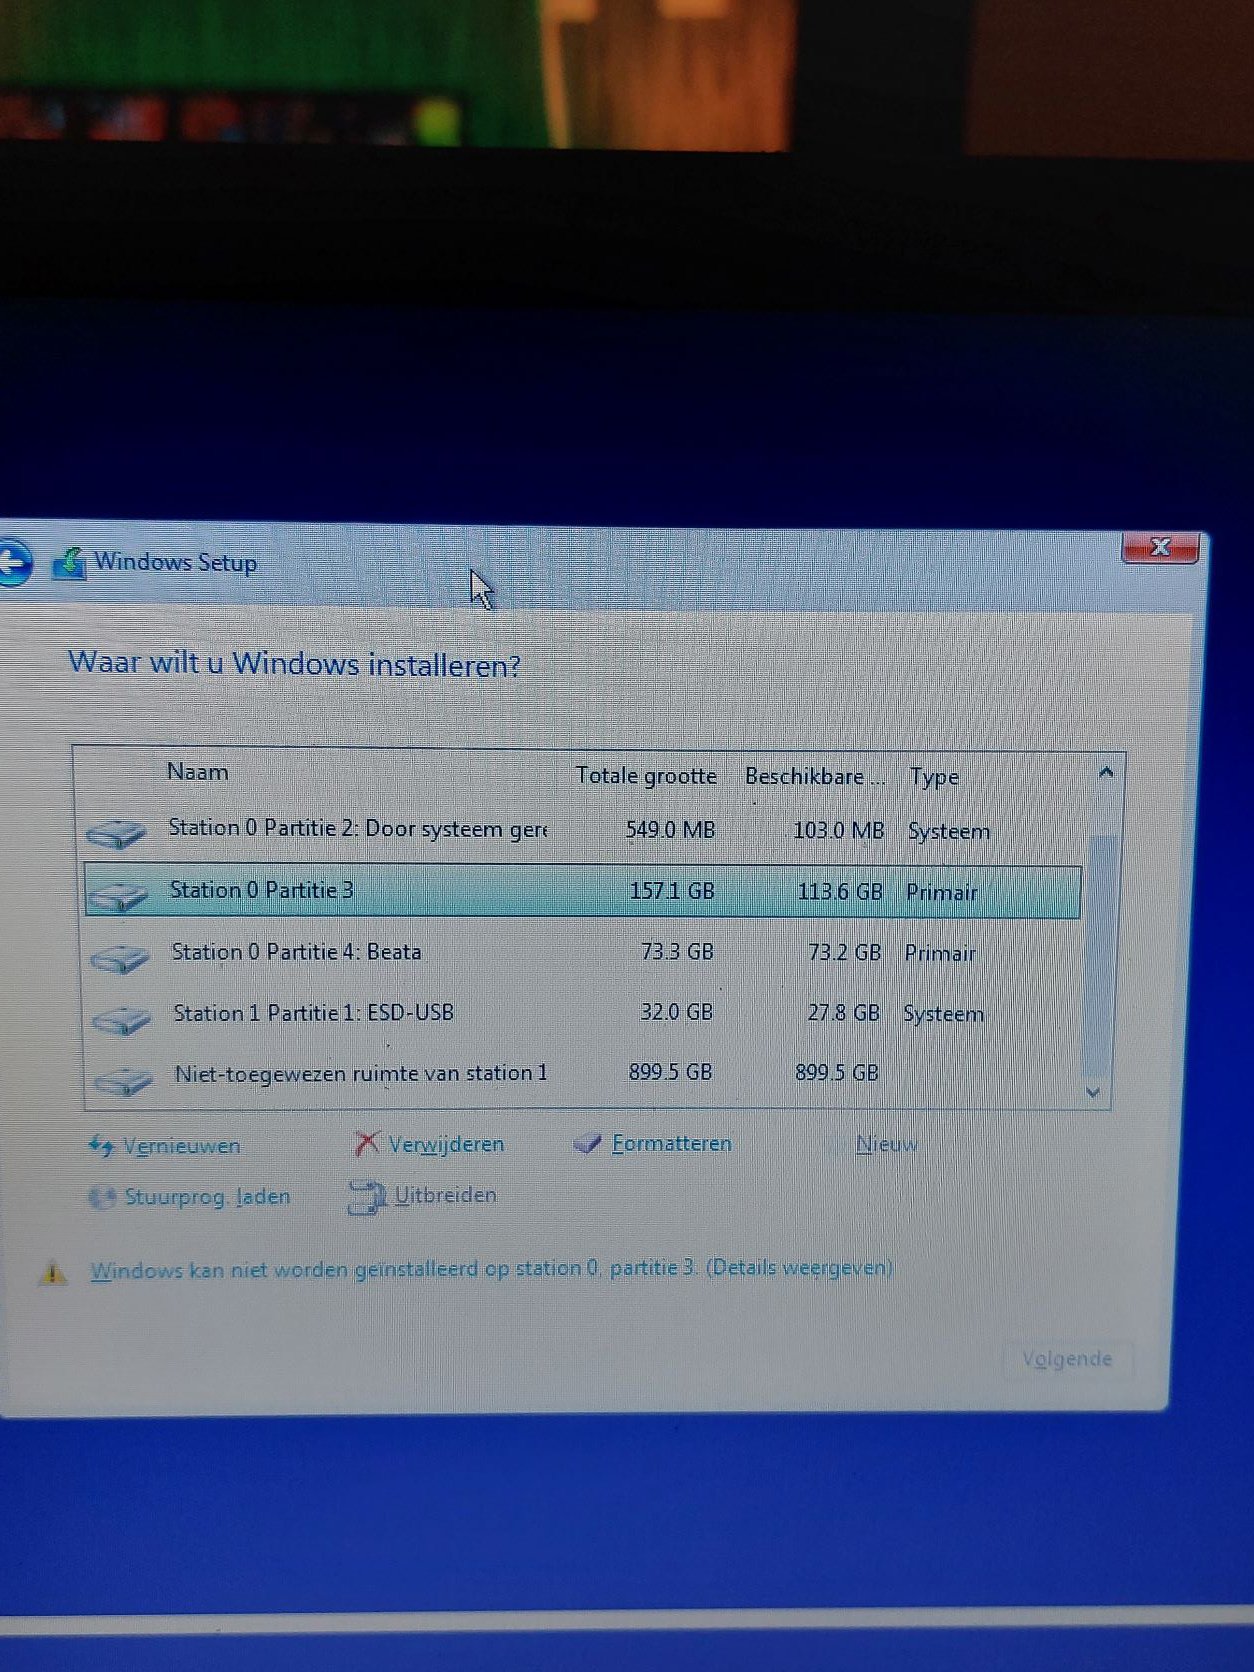Refresh the list with Vernieuwen
Screen dimensions: 1254x1672
pos(181,1146)
